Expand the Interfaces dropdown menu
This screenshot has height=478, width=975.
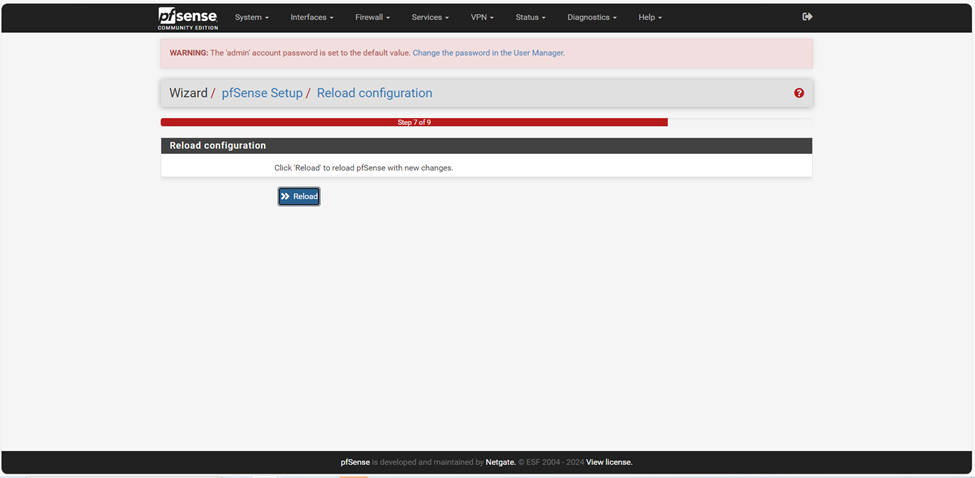coord(311,17)
